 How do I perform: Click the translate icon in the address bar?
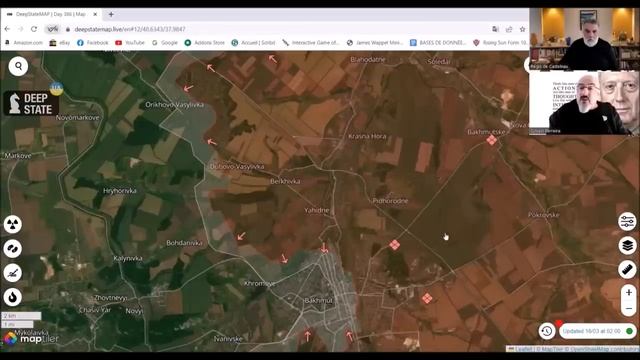(496, 29)
